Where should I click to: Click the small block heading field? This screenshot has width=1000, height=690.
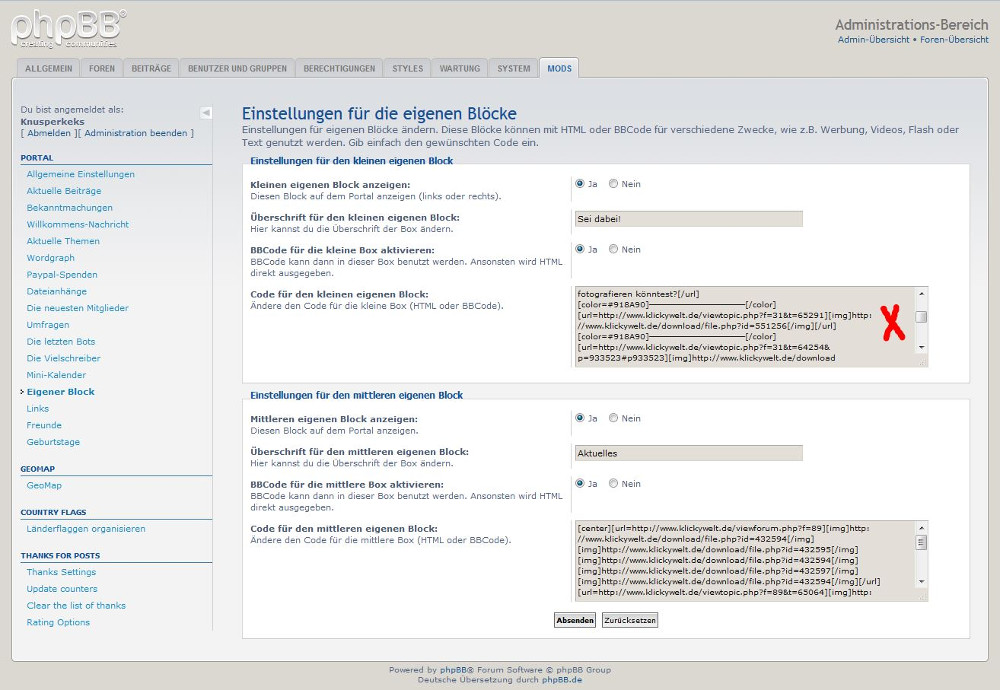pos(688,219)
